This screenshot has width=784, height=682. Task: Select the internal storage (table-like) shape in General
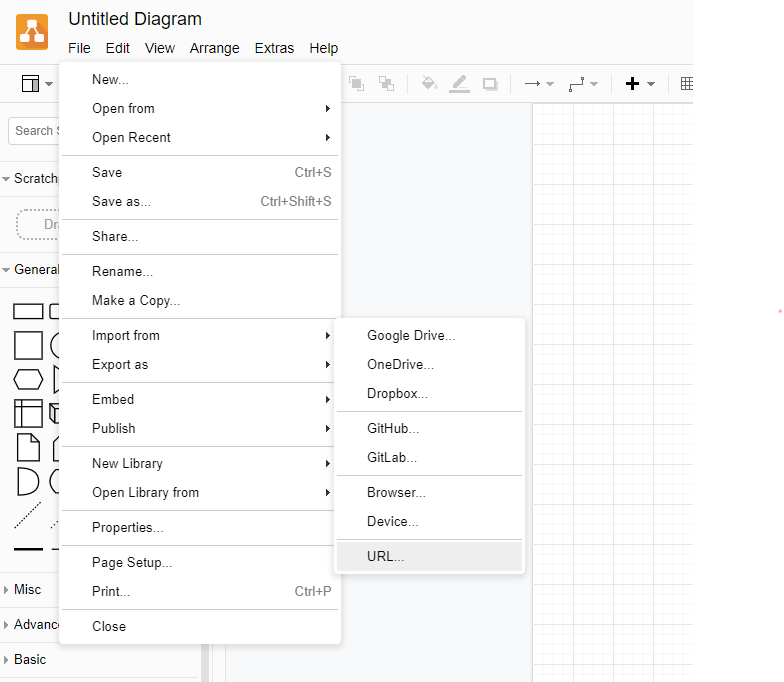coord(28,413)
